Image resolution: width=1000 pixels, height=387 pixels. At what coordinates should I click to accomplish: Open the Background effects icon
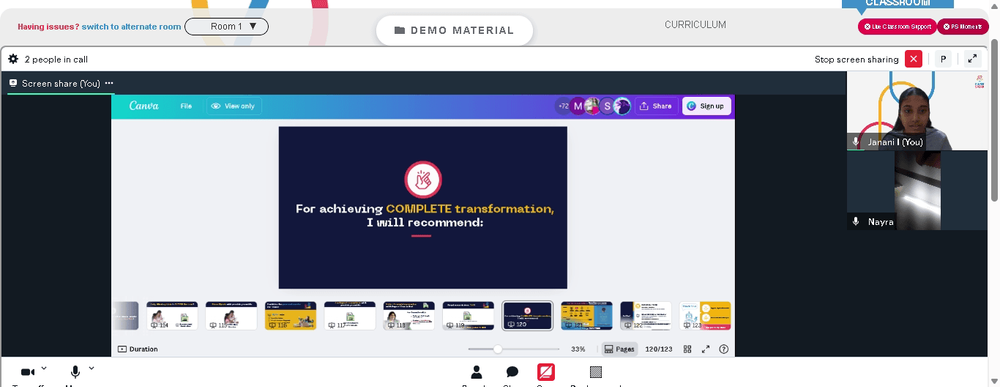click(596, 372)
